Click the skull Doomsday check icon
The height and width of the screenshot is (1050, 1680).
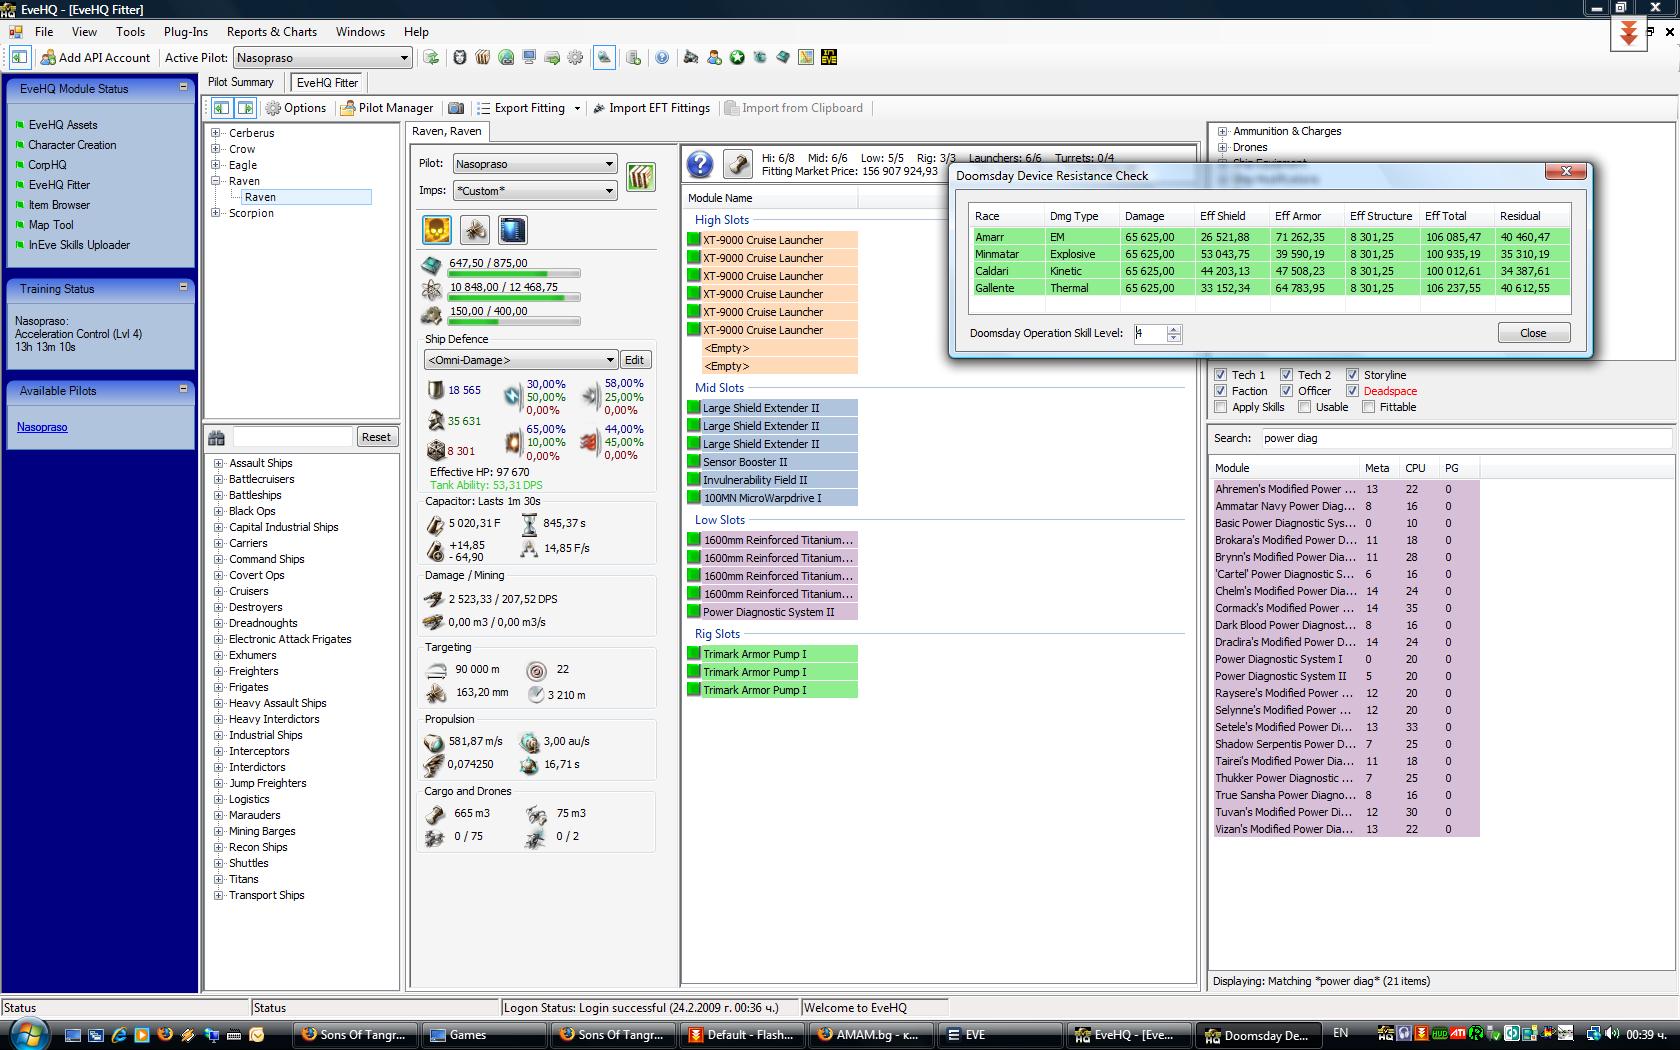tap(437, 230)
